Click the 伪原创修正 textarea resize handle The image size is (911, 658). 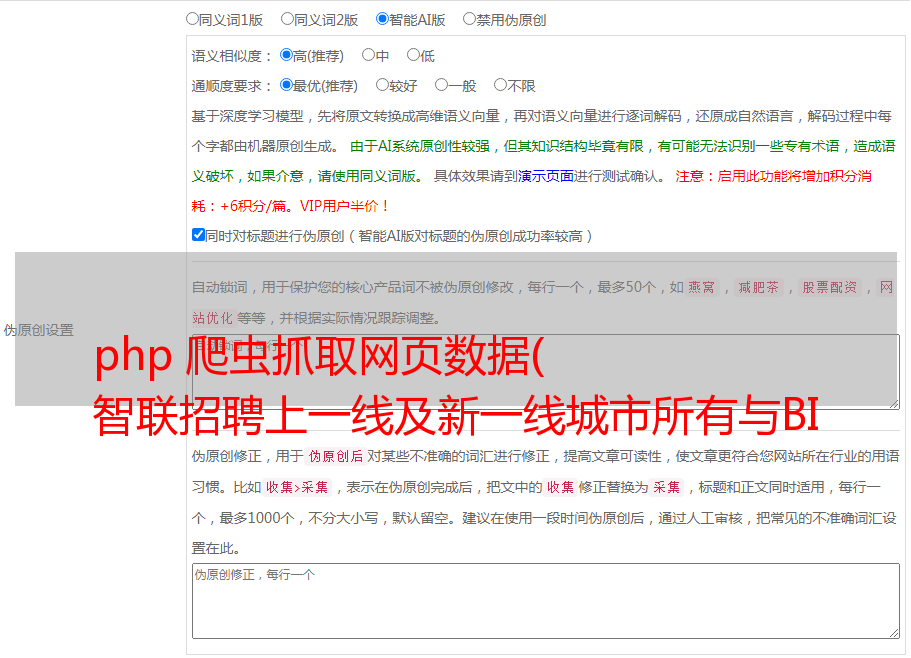pos(894,633)
